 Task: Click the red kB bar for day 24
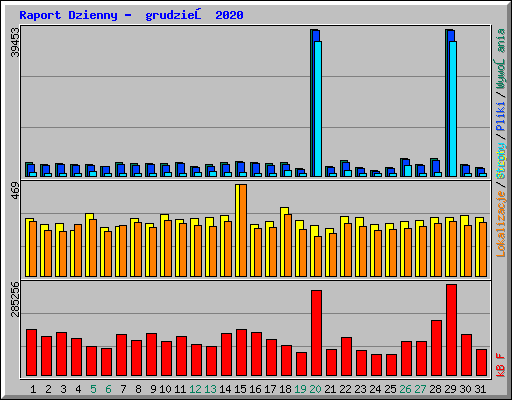tap(377, 365)
